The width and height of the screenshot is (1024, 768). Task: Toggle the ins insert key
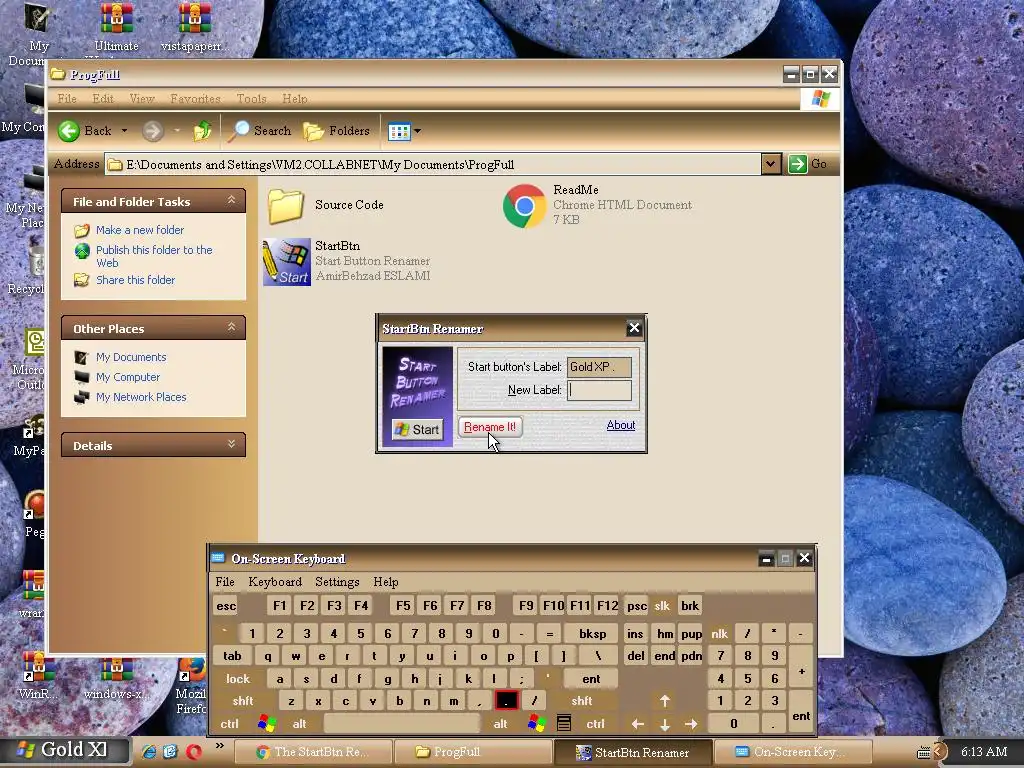(x=635, y=633)
